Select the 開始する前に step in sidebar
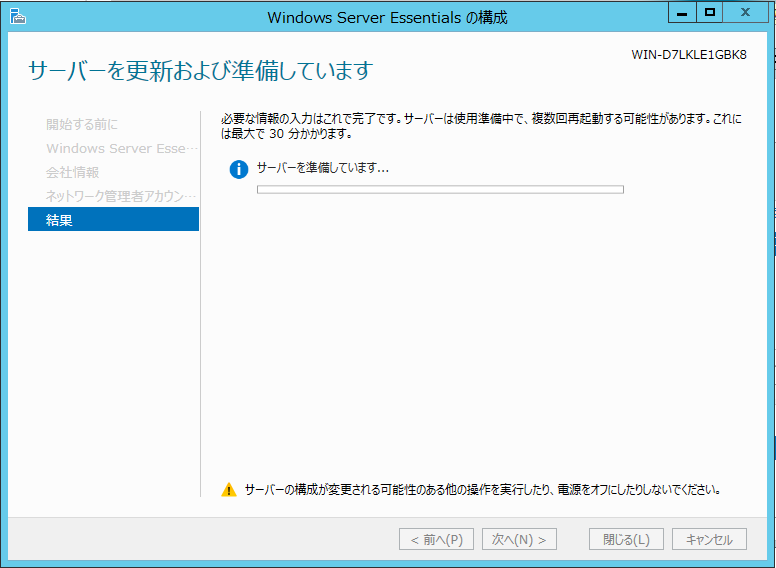Viewport: 776px width, 568px height. pos(82,124)
